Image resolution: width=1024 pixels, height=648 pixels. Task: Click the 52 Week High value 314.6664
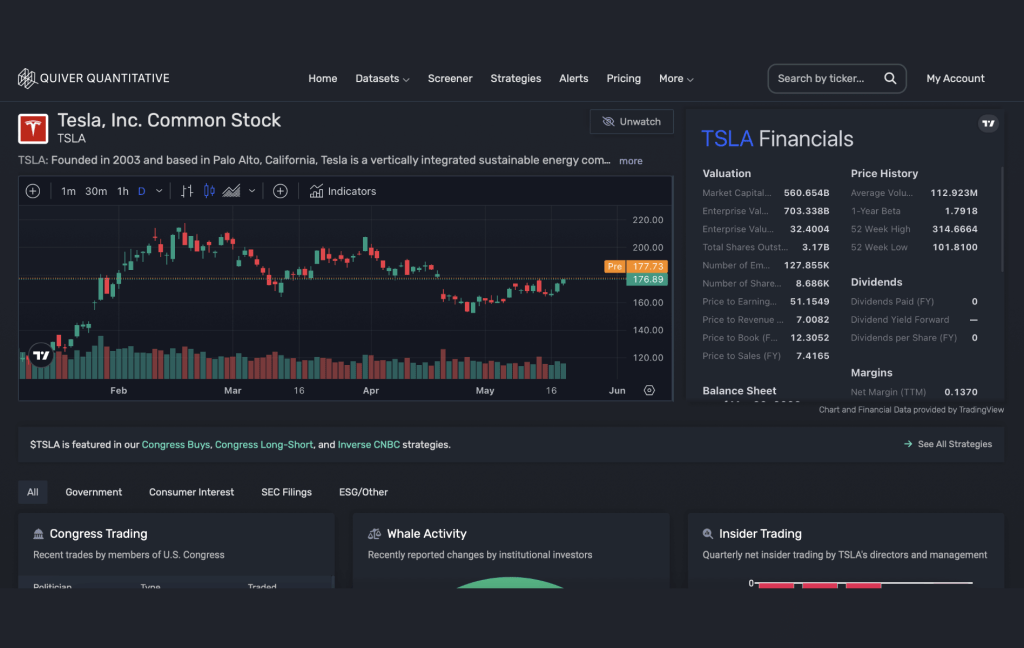[x=955, y=229]
